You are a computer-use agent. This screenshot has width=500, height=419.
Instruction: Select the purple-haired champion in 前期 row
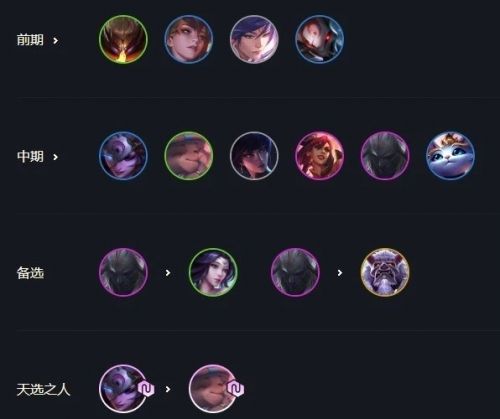(x=254, y=39)
